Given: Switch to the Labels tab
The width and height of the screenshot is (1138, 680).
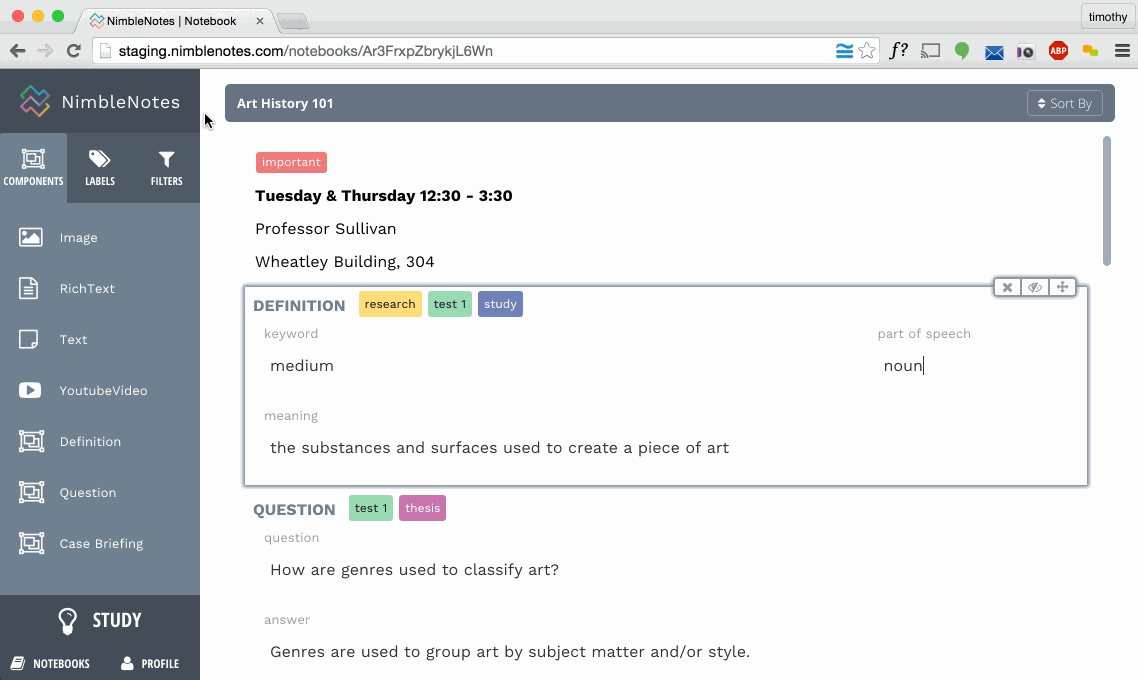Looking at the screenshot, I should [100, 168].
